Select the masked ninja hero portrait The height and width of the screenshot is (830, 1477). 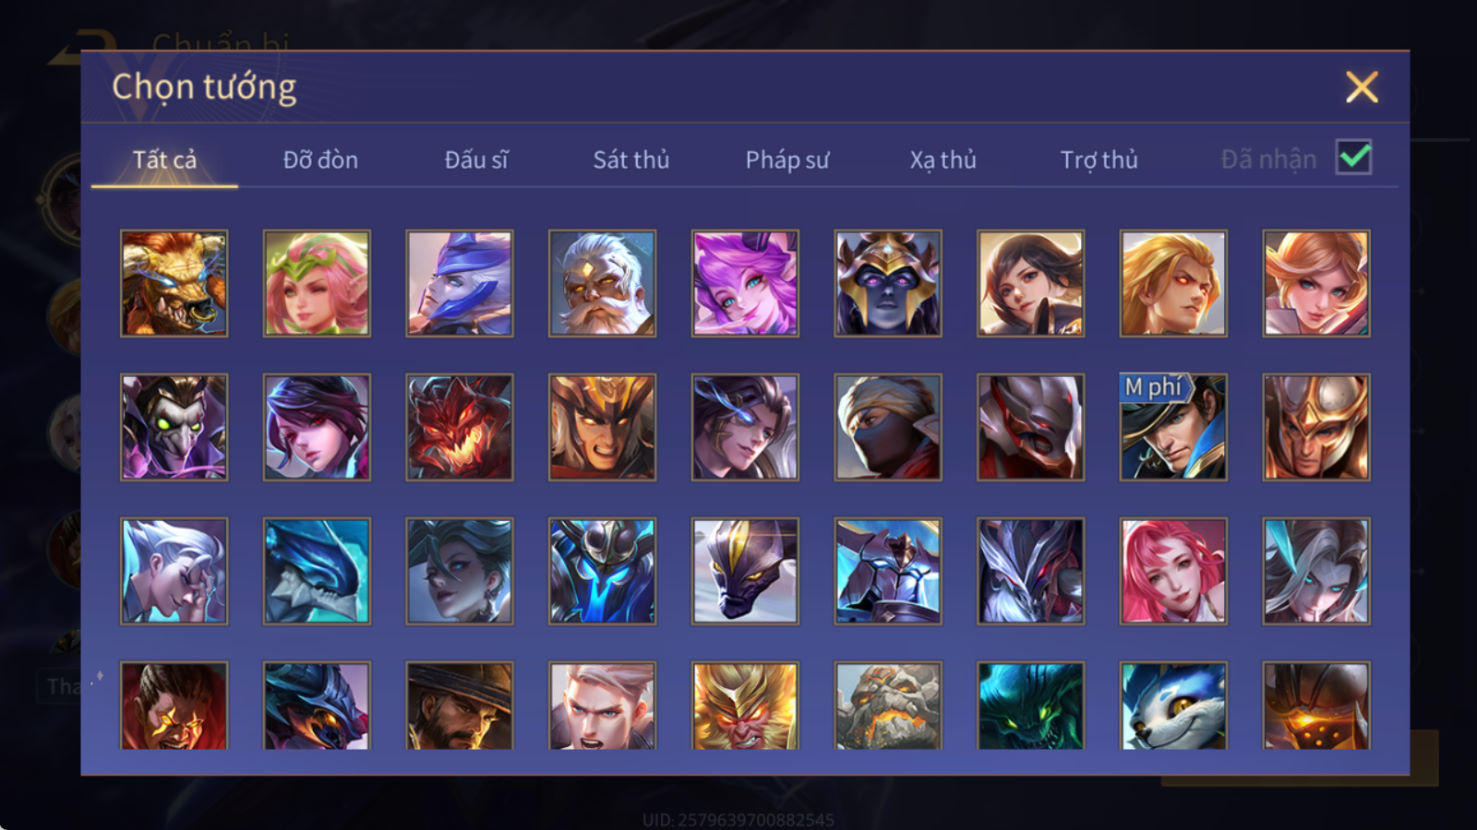click(888, 427)
